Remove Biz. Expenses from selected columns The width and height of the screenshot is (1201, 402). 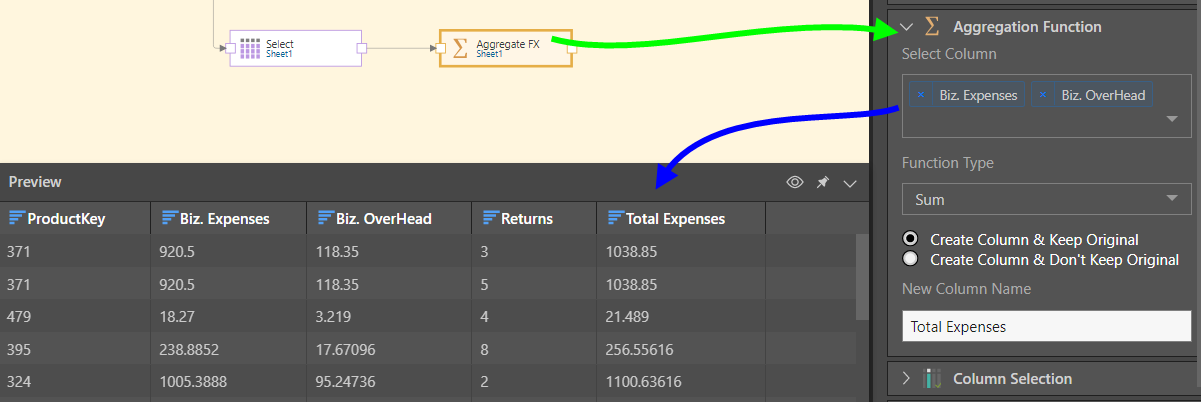click(920, 95)
